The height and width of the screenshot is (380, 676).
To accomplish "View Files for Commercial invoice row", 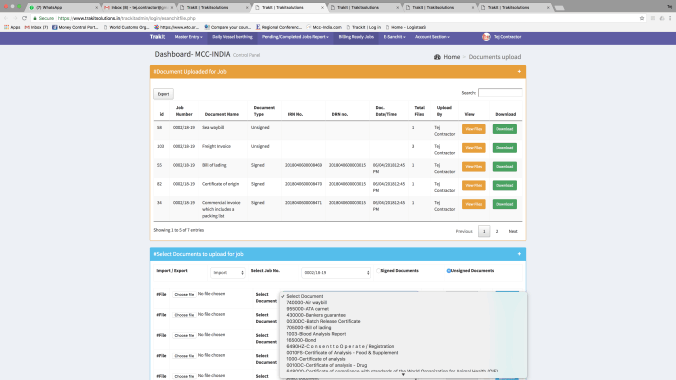I will [473, 204].
